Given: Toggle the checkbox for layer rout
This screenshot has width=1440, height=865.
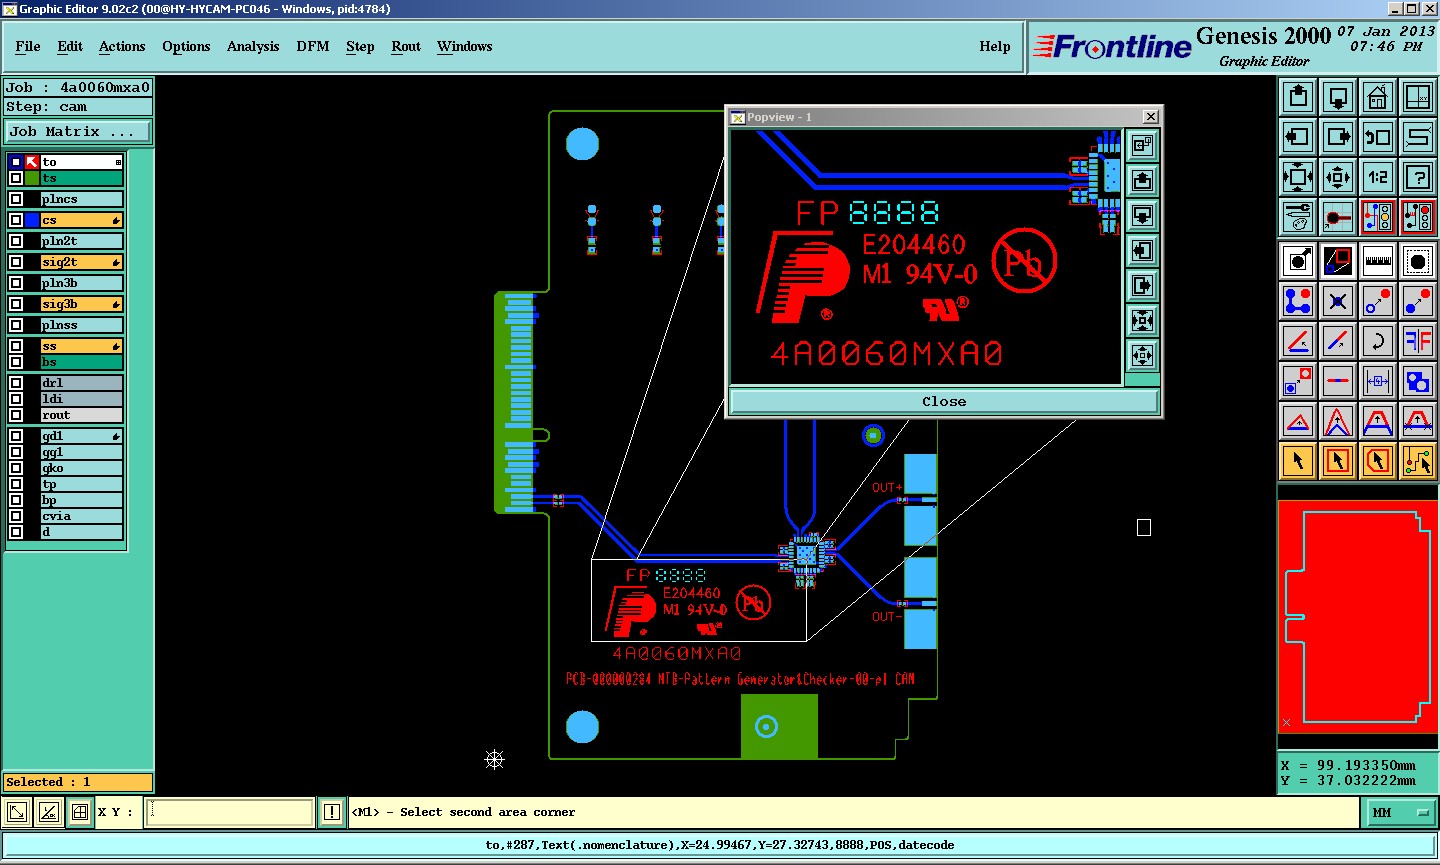Looking at the screenshot, I should coord(16,415).
